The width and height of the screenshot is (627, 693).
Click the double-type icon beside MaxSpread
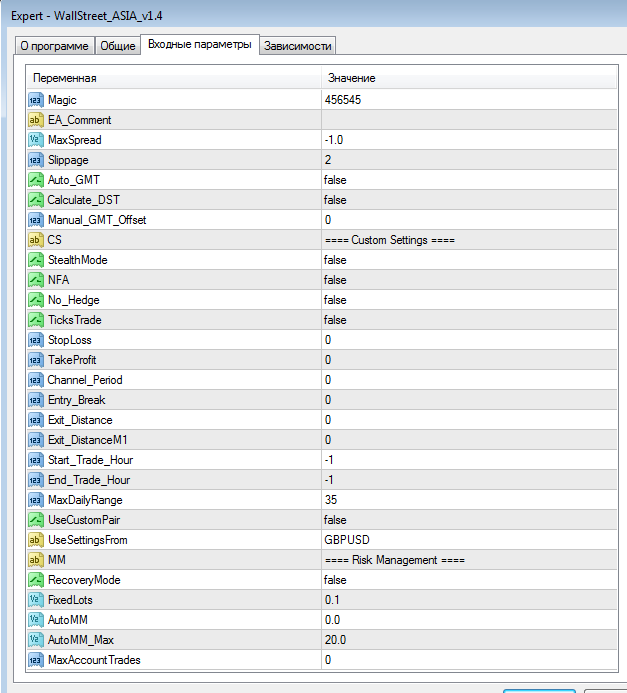pyautogui.click(x=36, y=140)
